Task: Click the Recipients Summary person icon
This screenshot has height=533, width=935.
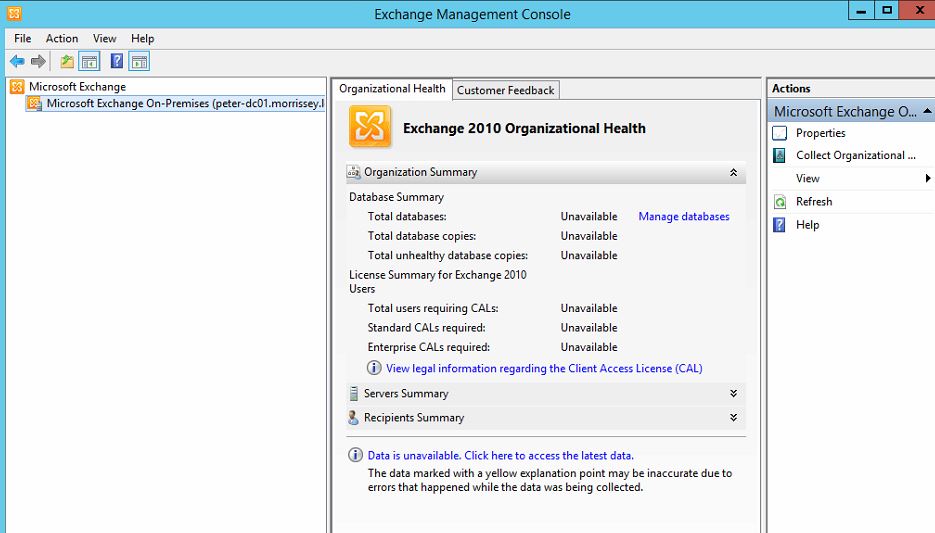Action: tap(354, 418)
